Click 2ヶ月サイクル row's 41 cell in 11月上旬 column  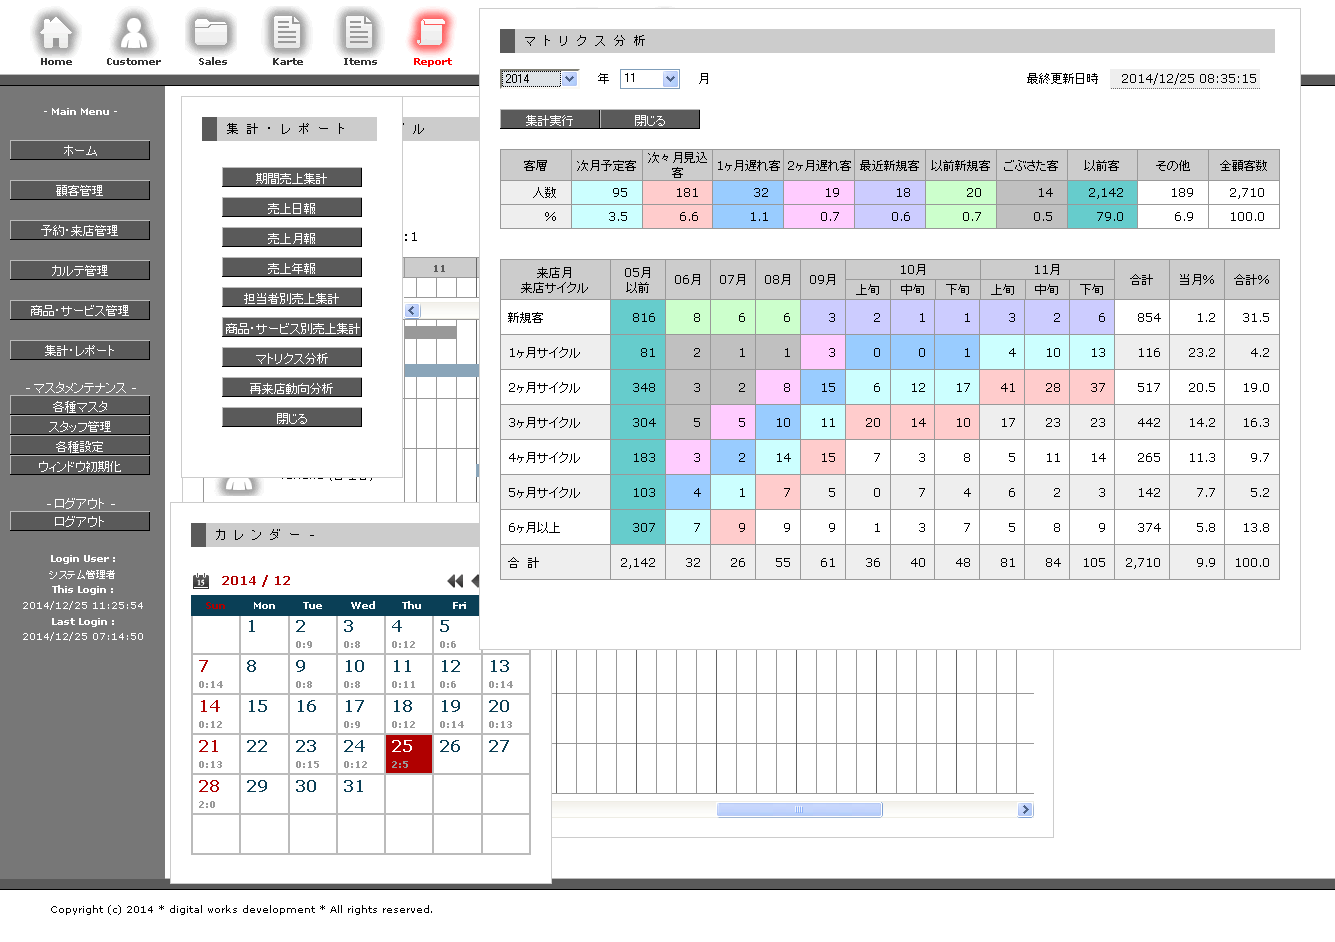(x=1003, y=387)
